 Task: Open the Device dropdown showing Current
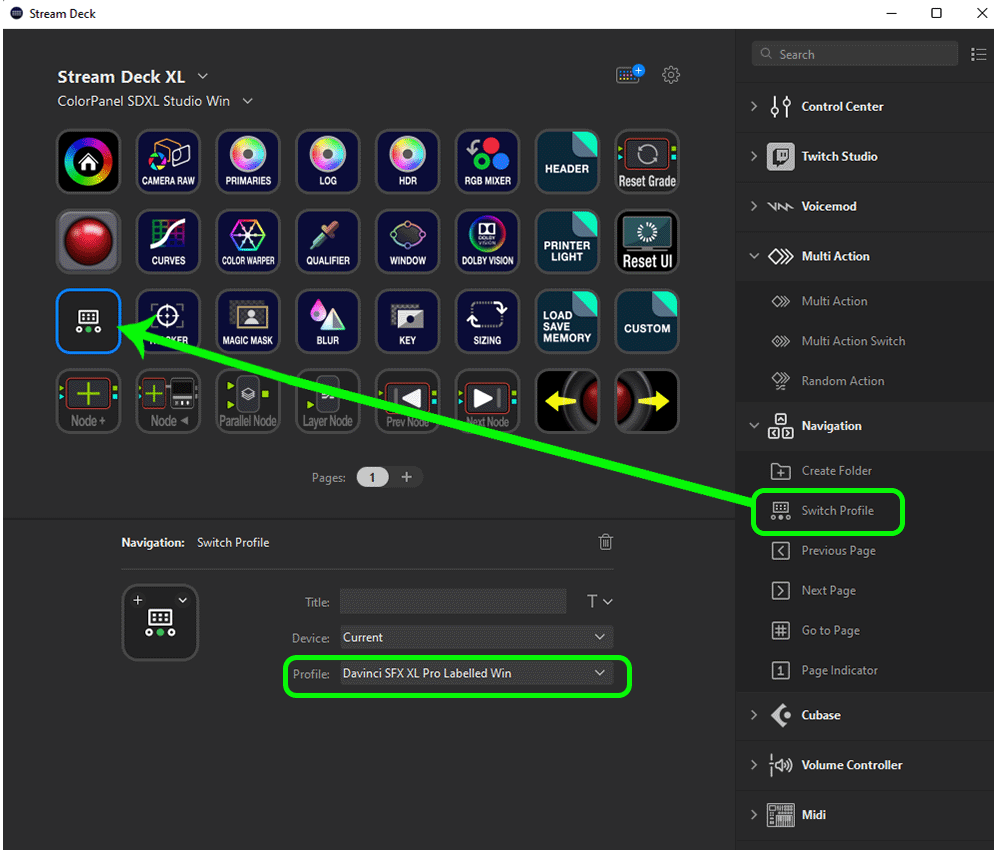(x=476, y=637)
